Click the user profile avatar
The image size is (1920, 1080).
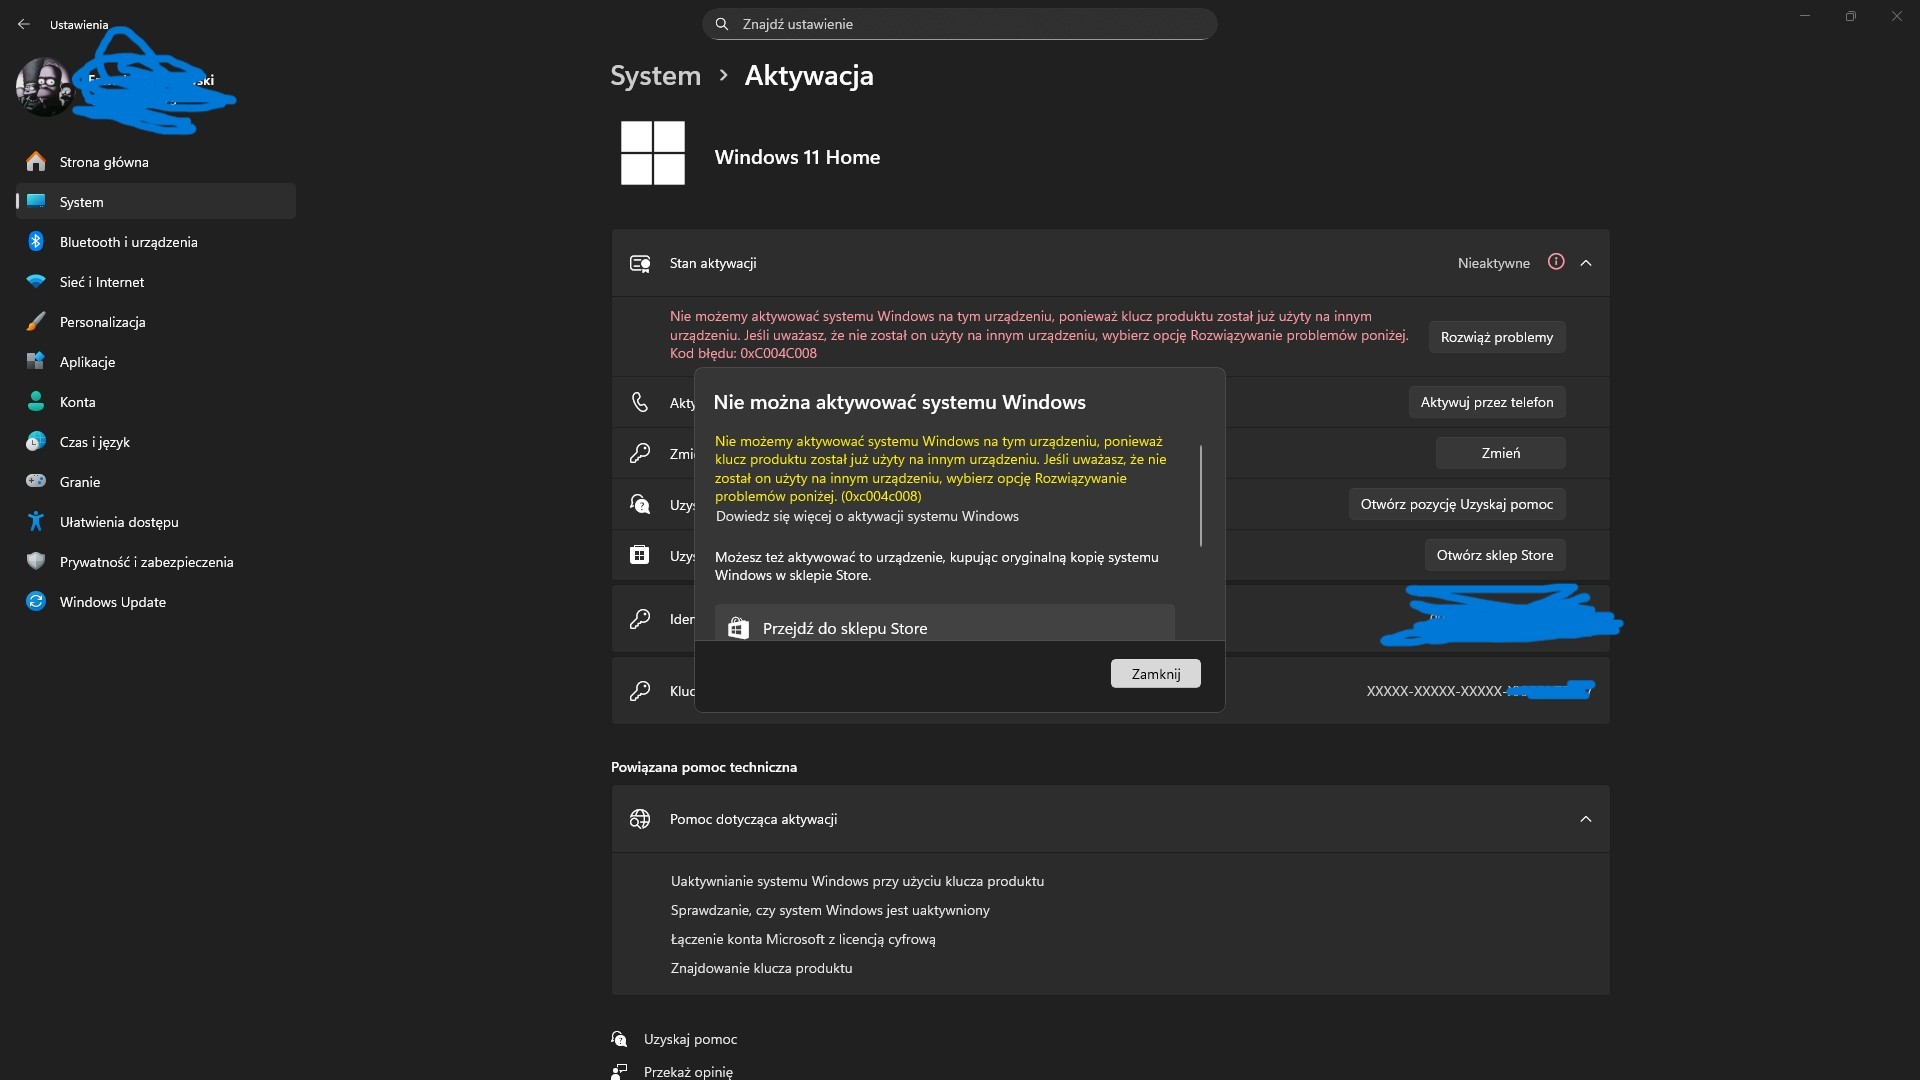click(44, 87)
